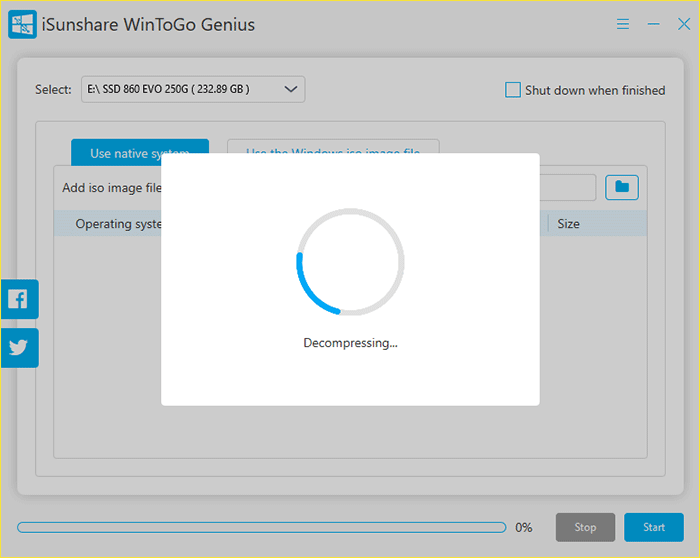Screen dimensions: 700x558
Task: Open the Twitter share button
Action: 20,348
